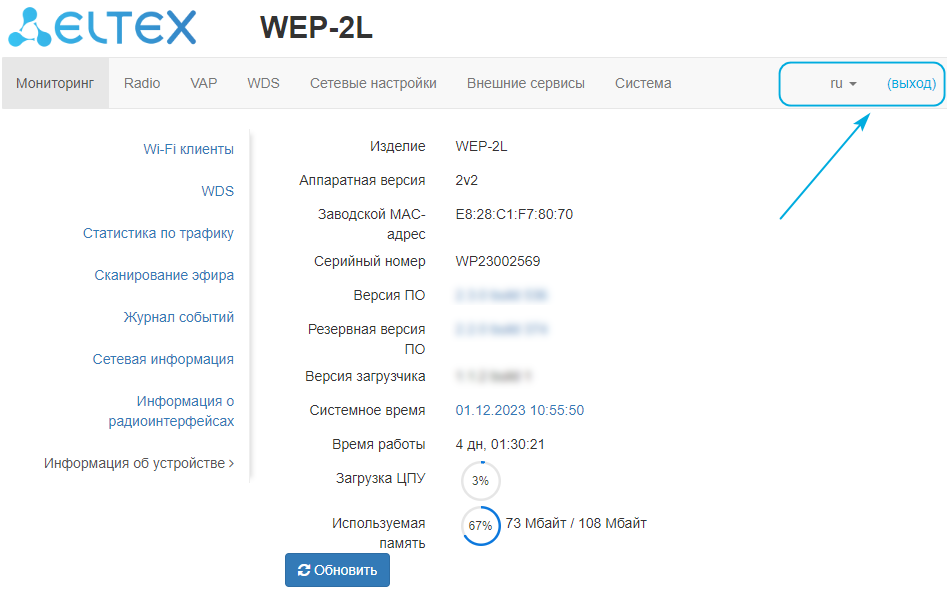This screenshot has width=951, height=594.
Task: Open the Система tab
Action: pos(643,83)
